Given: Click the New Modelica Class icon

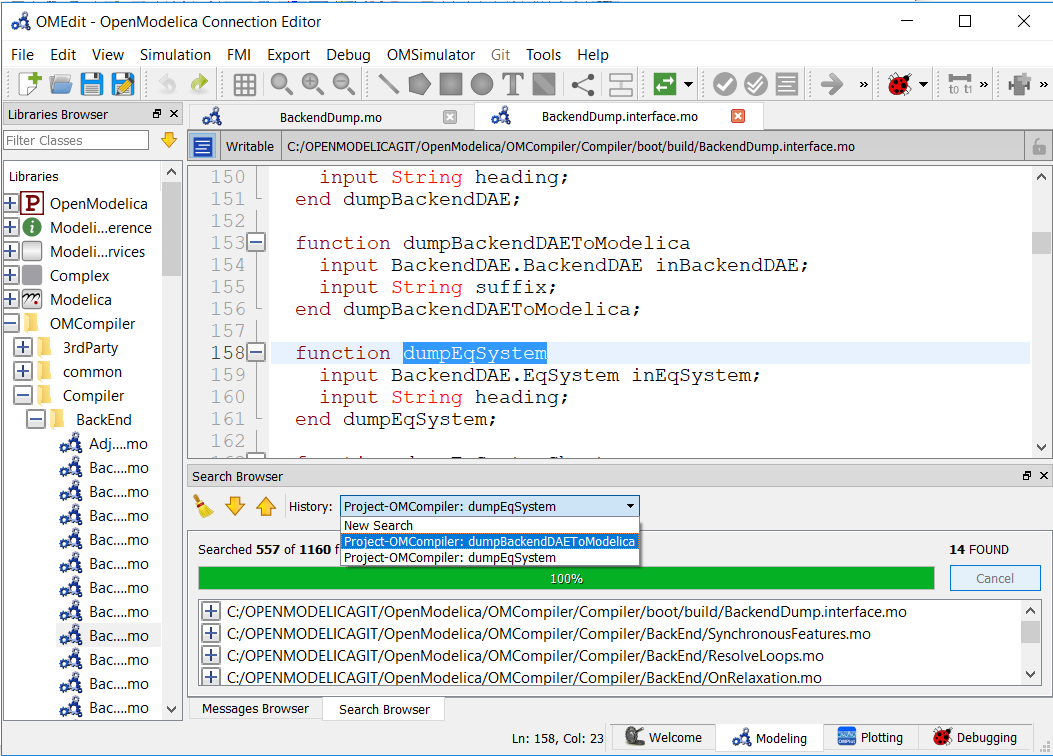Looking at the screenshot, I should [x=28, y=84].
